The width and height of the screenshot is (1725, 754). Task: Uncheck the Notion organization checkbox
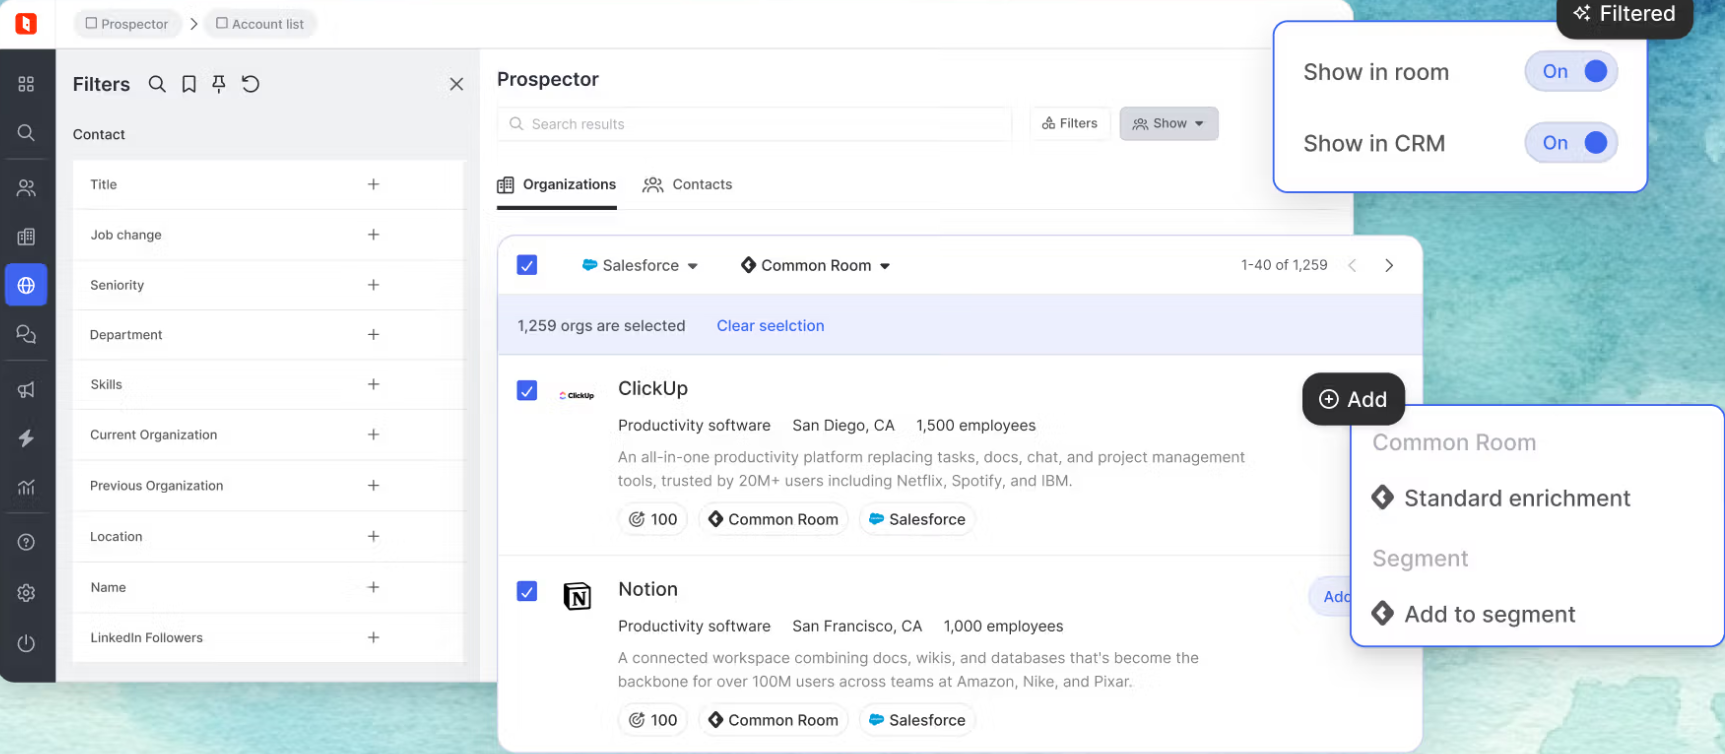[527, 591]
